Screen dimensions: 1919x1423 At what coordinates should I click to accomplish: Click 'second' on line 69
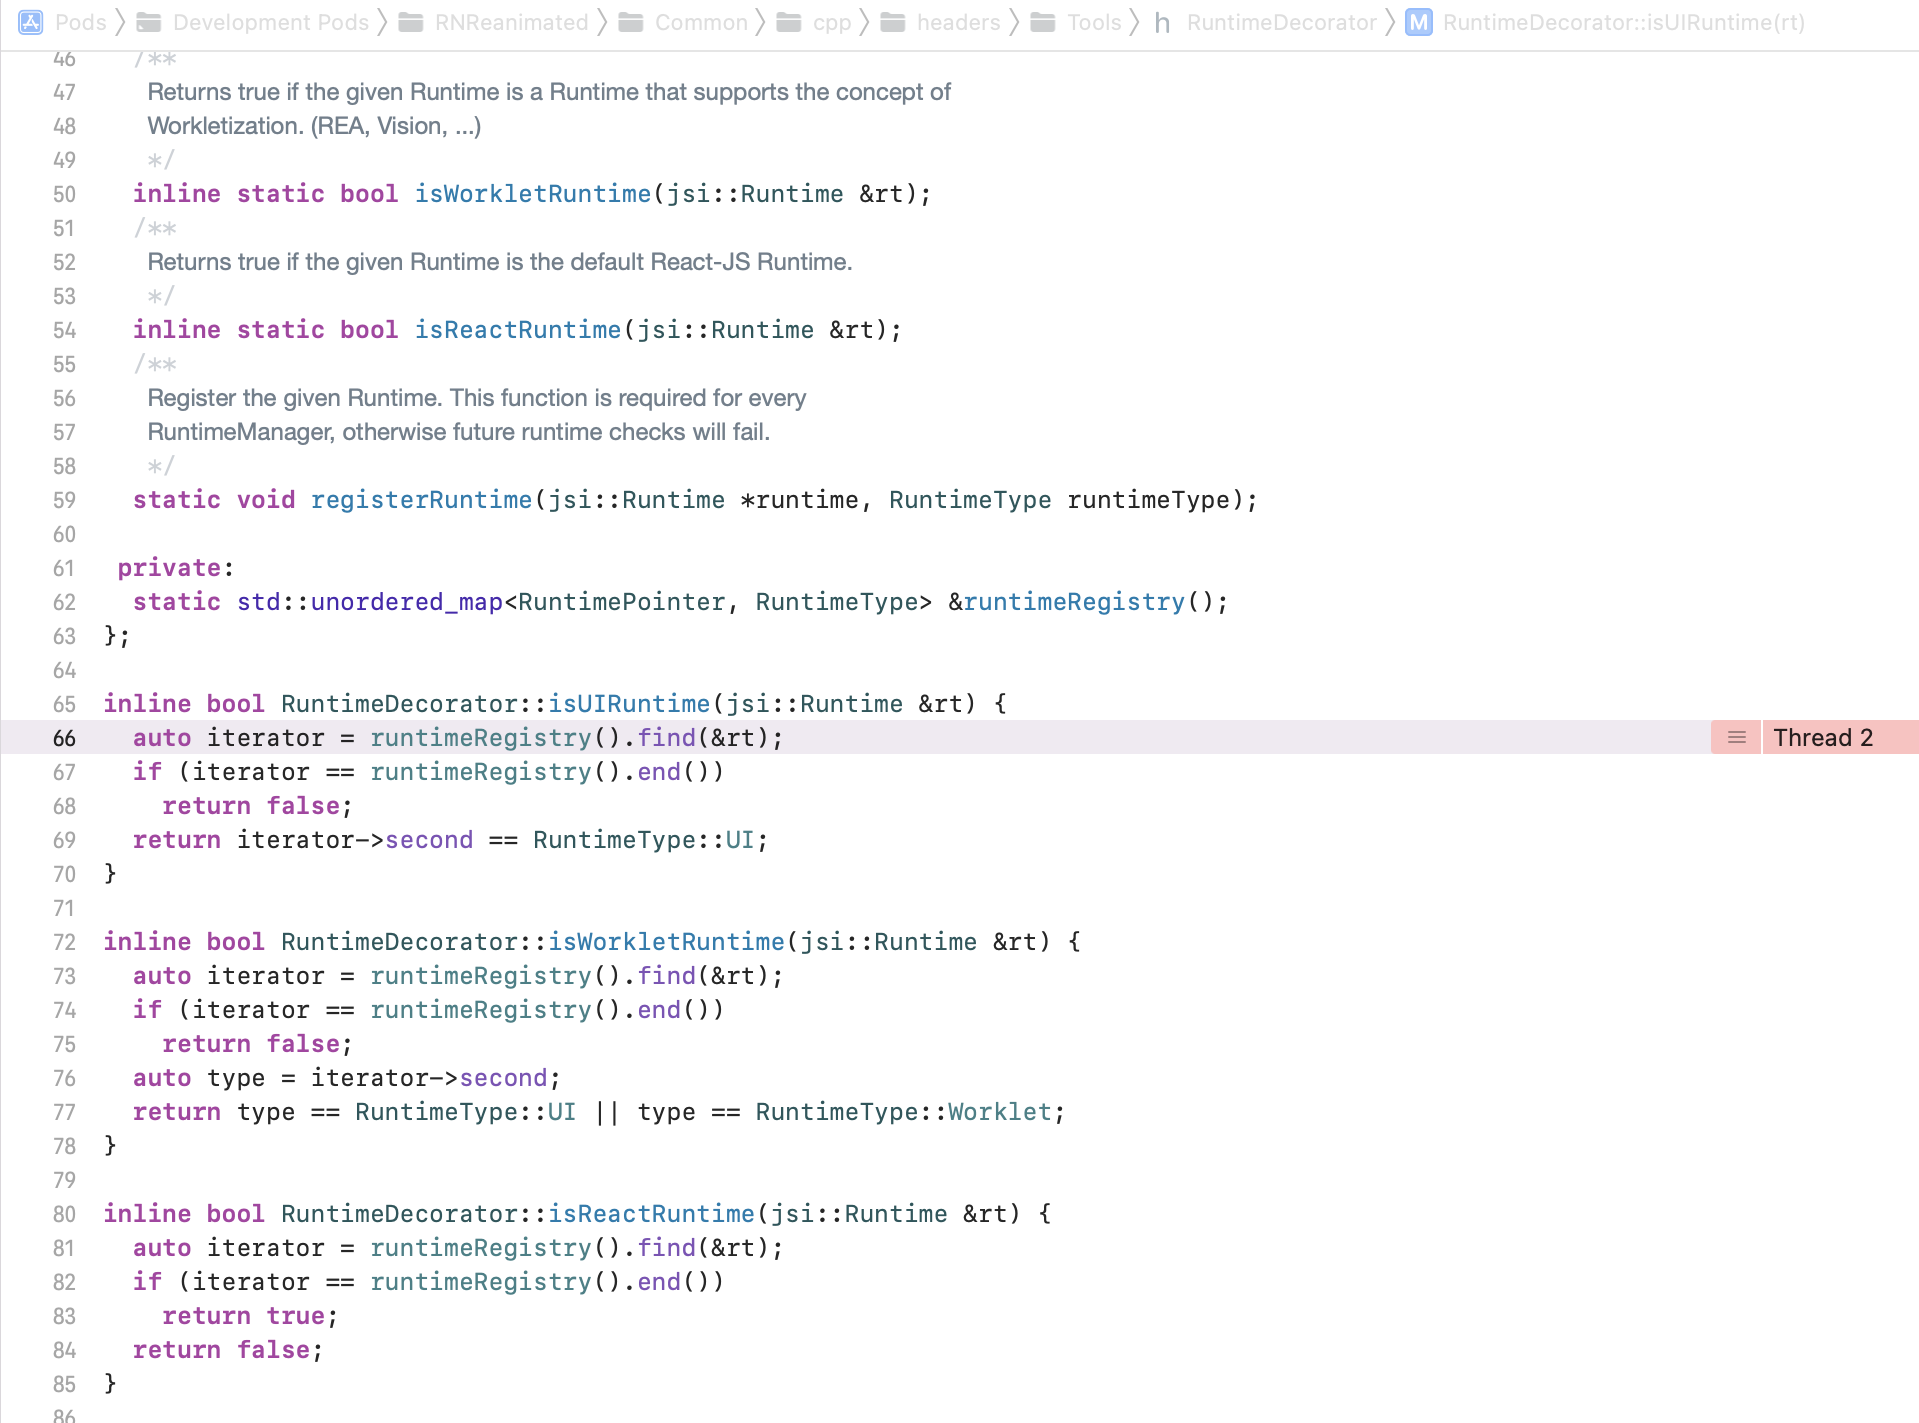(429, 840)
